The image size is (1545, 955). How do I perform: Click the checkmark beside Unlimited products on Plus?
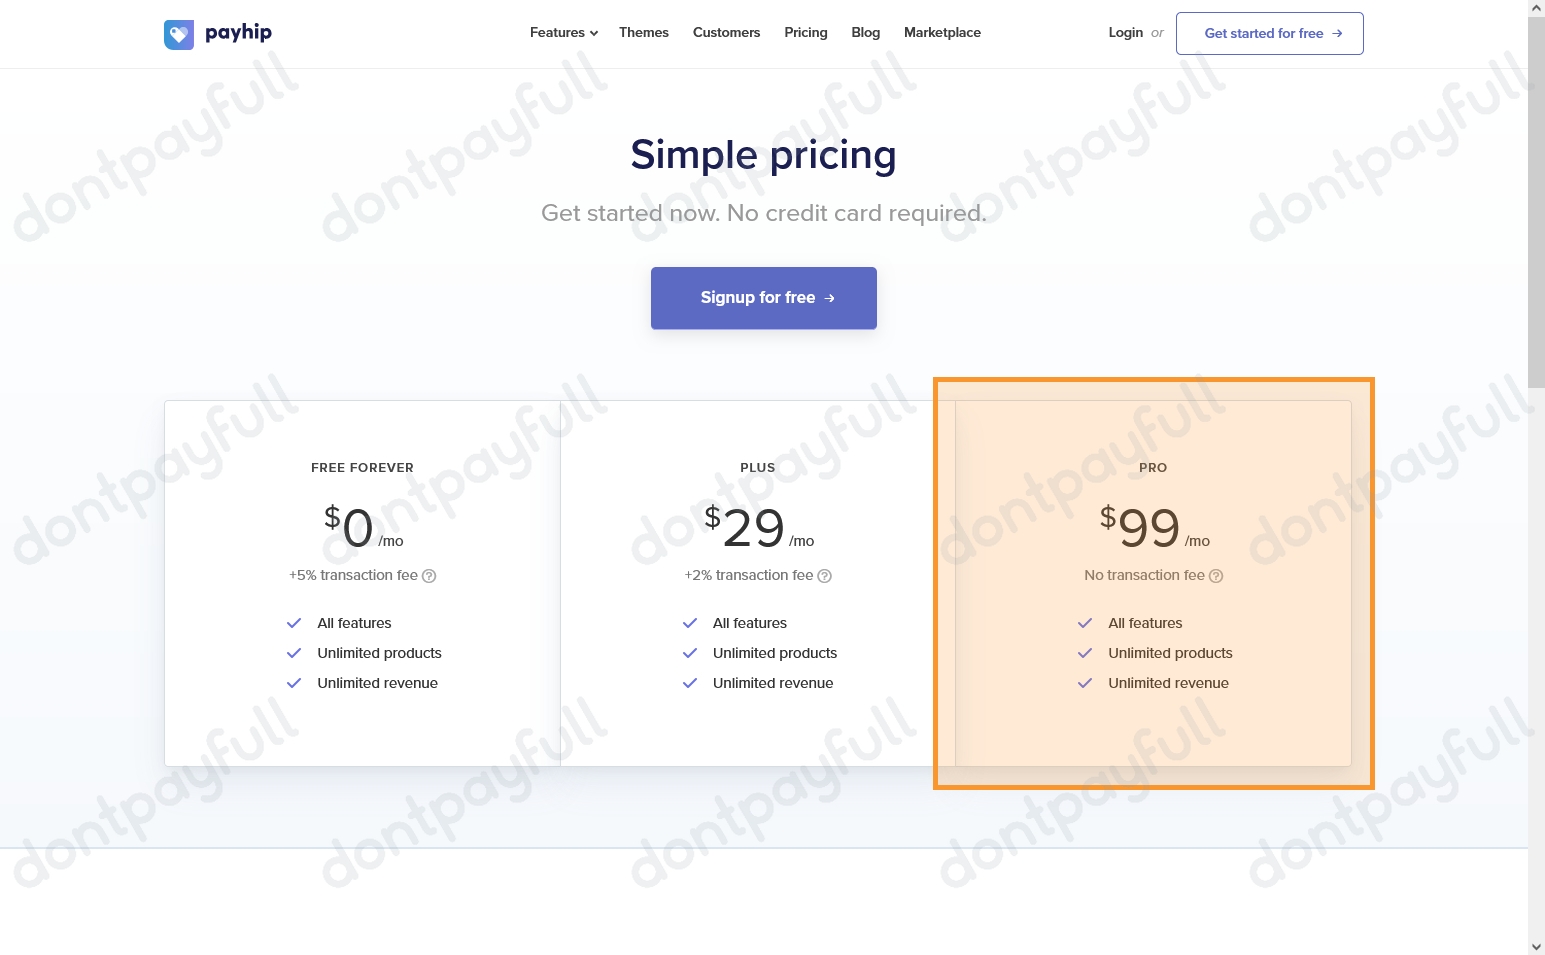690,652
